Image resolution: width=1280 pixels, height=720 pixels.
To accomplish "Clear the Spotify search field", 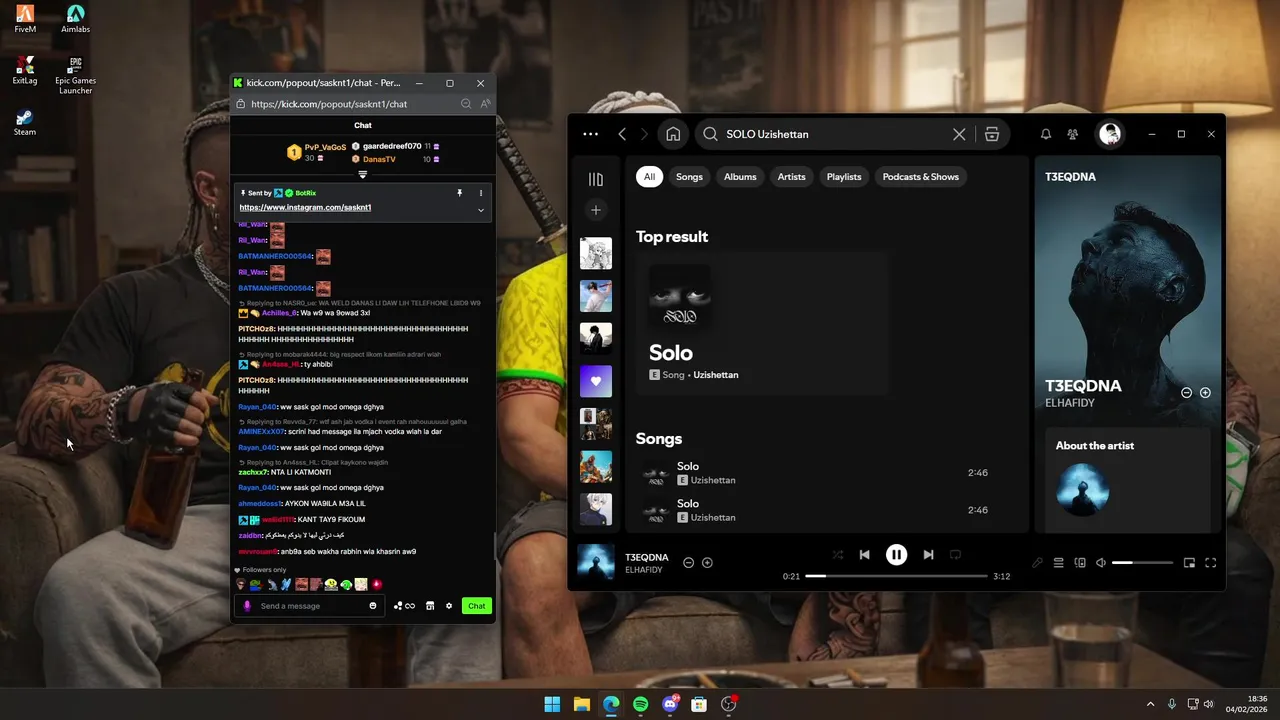I will coord(959,134).
